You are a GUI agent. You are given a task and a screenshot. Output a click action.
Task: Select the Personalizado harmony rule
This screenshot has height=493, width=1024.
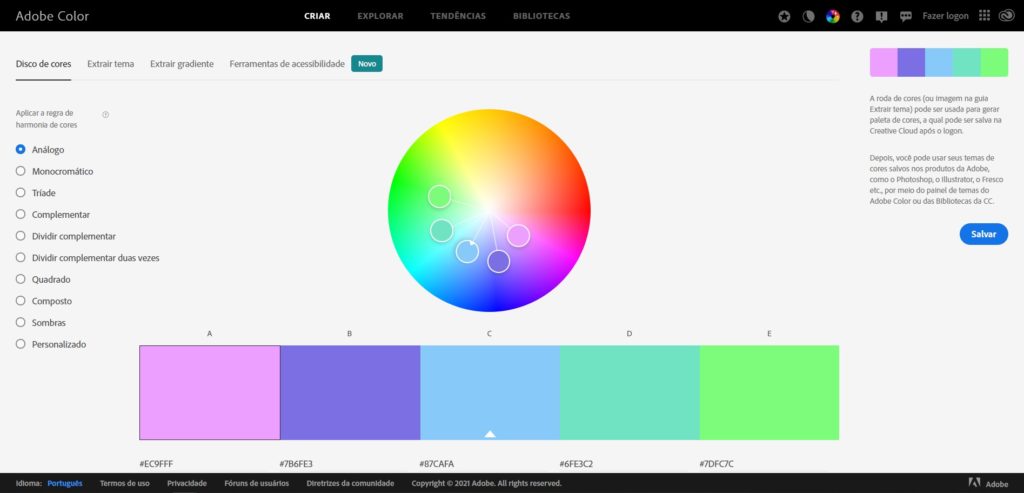[51, 344]
